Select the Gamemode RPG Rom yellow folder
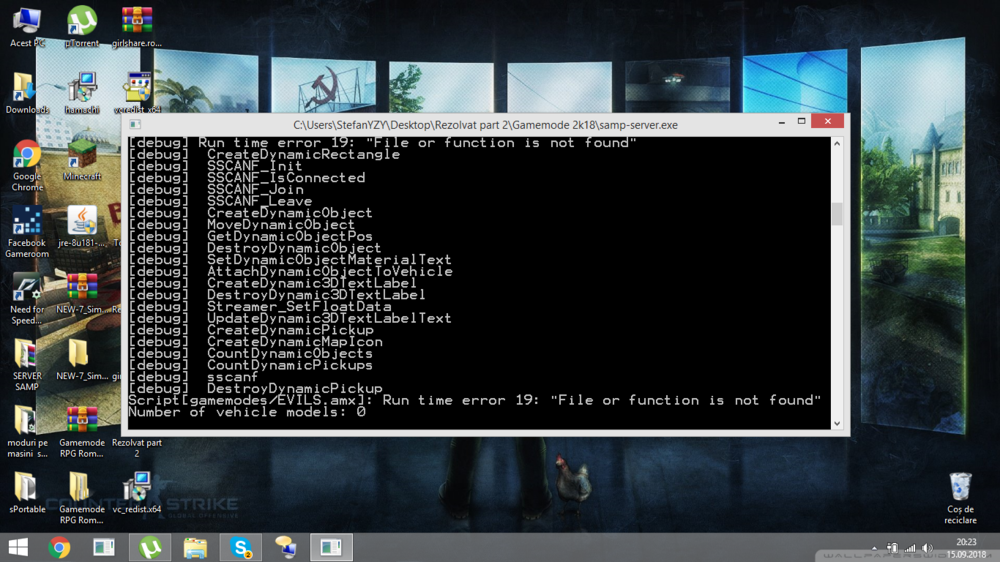1000x562 pixels. pyautogui.click(x=82, y=498)
